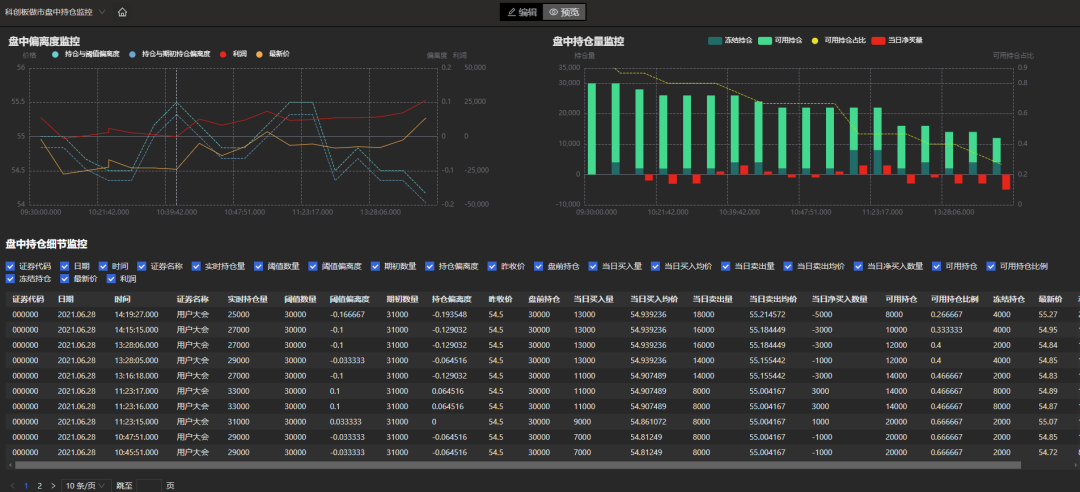Screen dimensions: 1080x492
Task: Uncheck the 盘前持仓 column checkbox
Action: [x=539, y=266]
